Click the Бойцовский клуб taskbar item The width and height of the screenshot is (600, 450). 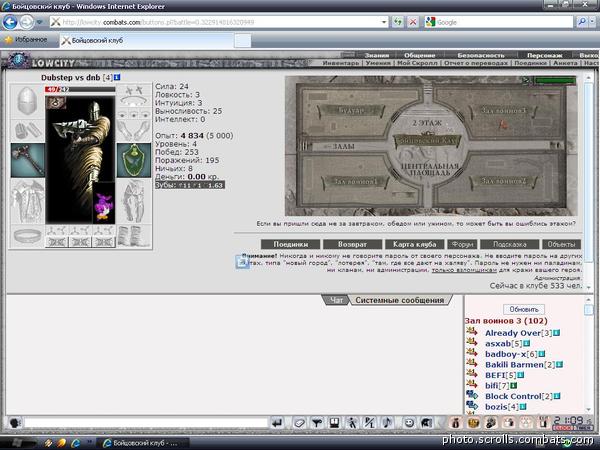[142, 443]
